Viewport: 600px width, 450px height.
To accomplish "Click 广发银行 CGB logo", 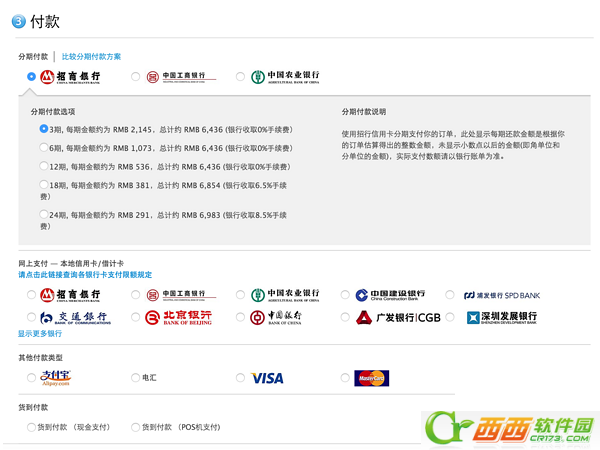I will tap(398, 318).
